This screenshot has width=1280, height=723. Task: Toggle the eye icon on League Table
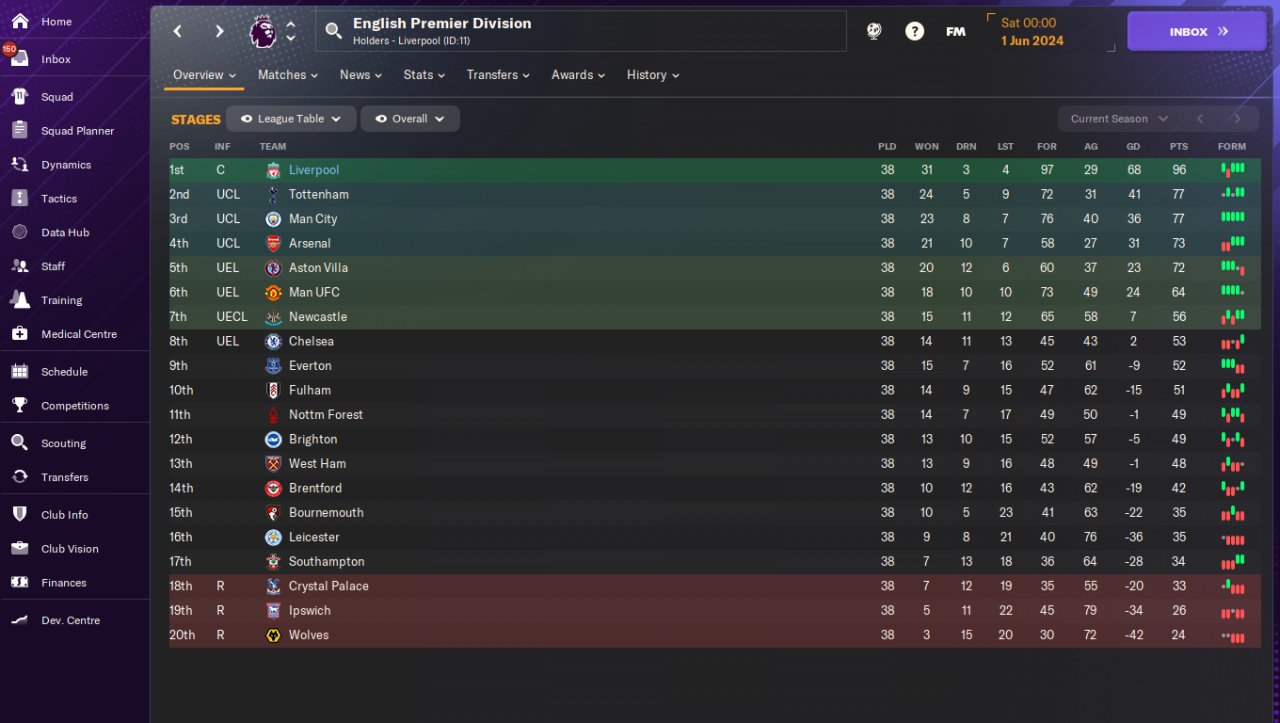pos(246,119)
